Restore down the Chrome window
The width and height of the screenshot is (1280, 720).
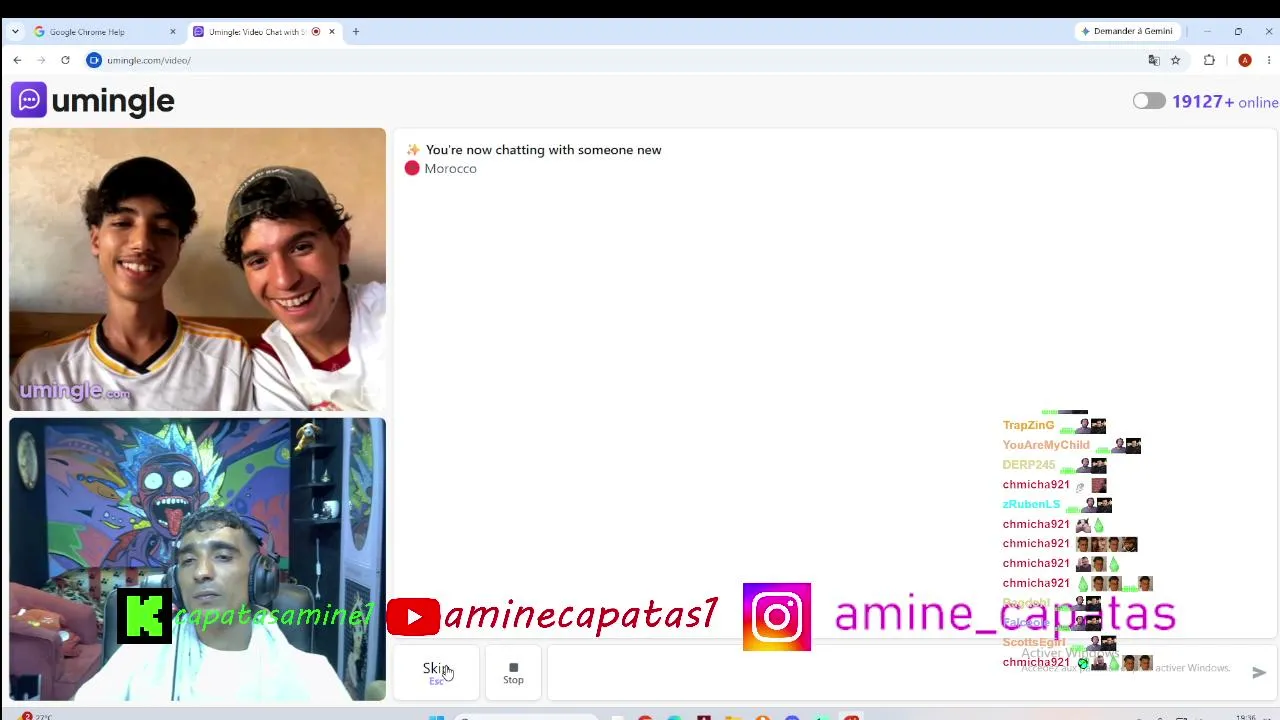pyautogui.click(x=1238, y=31)
